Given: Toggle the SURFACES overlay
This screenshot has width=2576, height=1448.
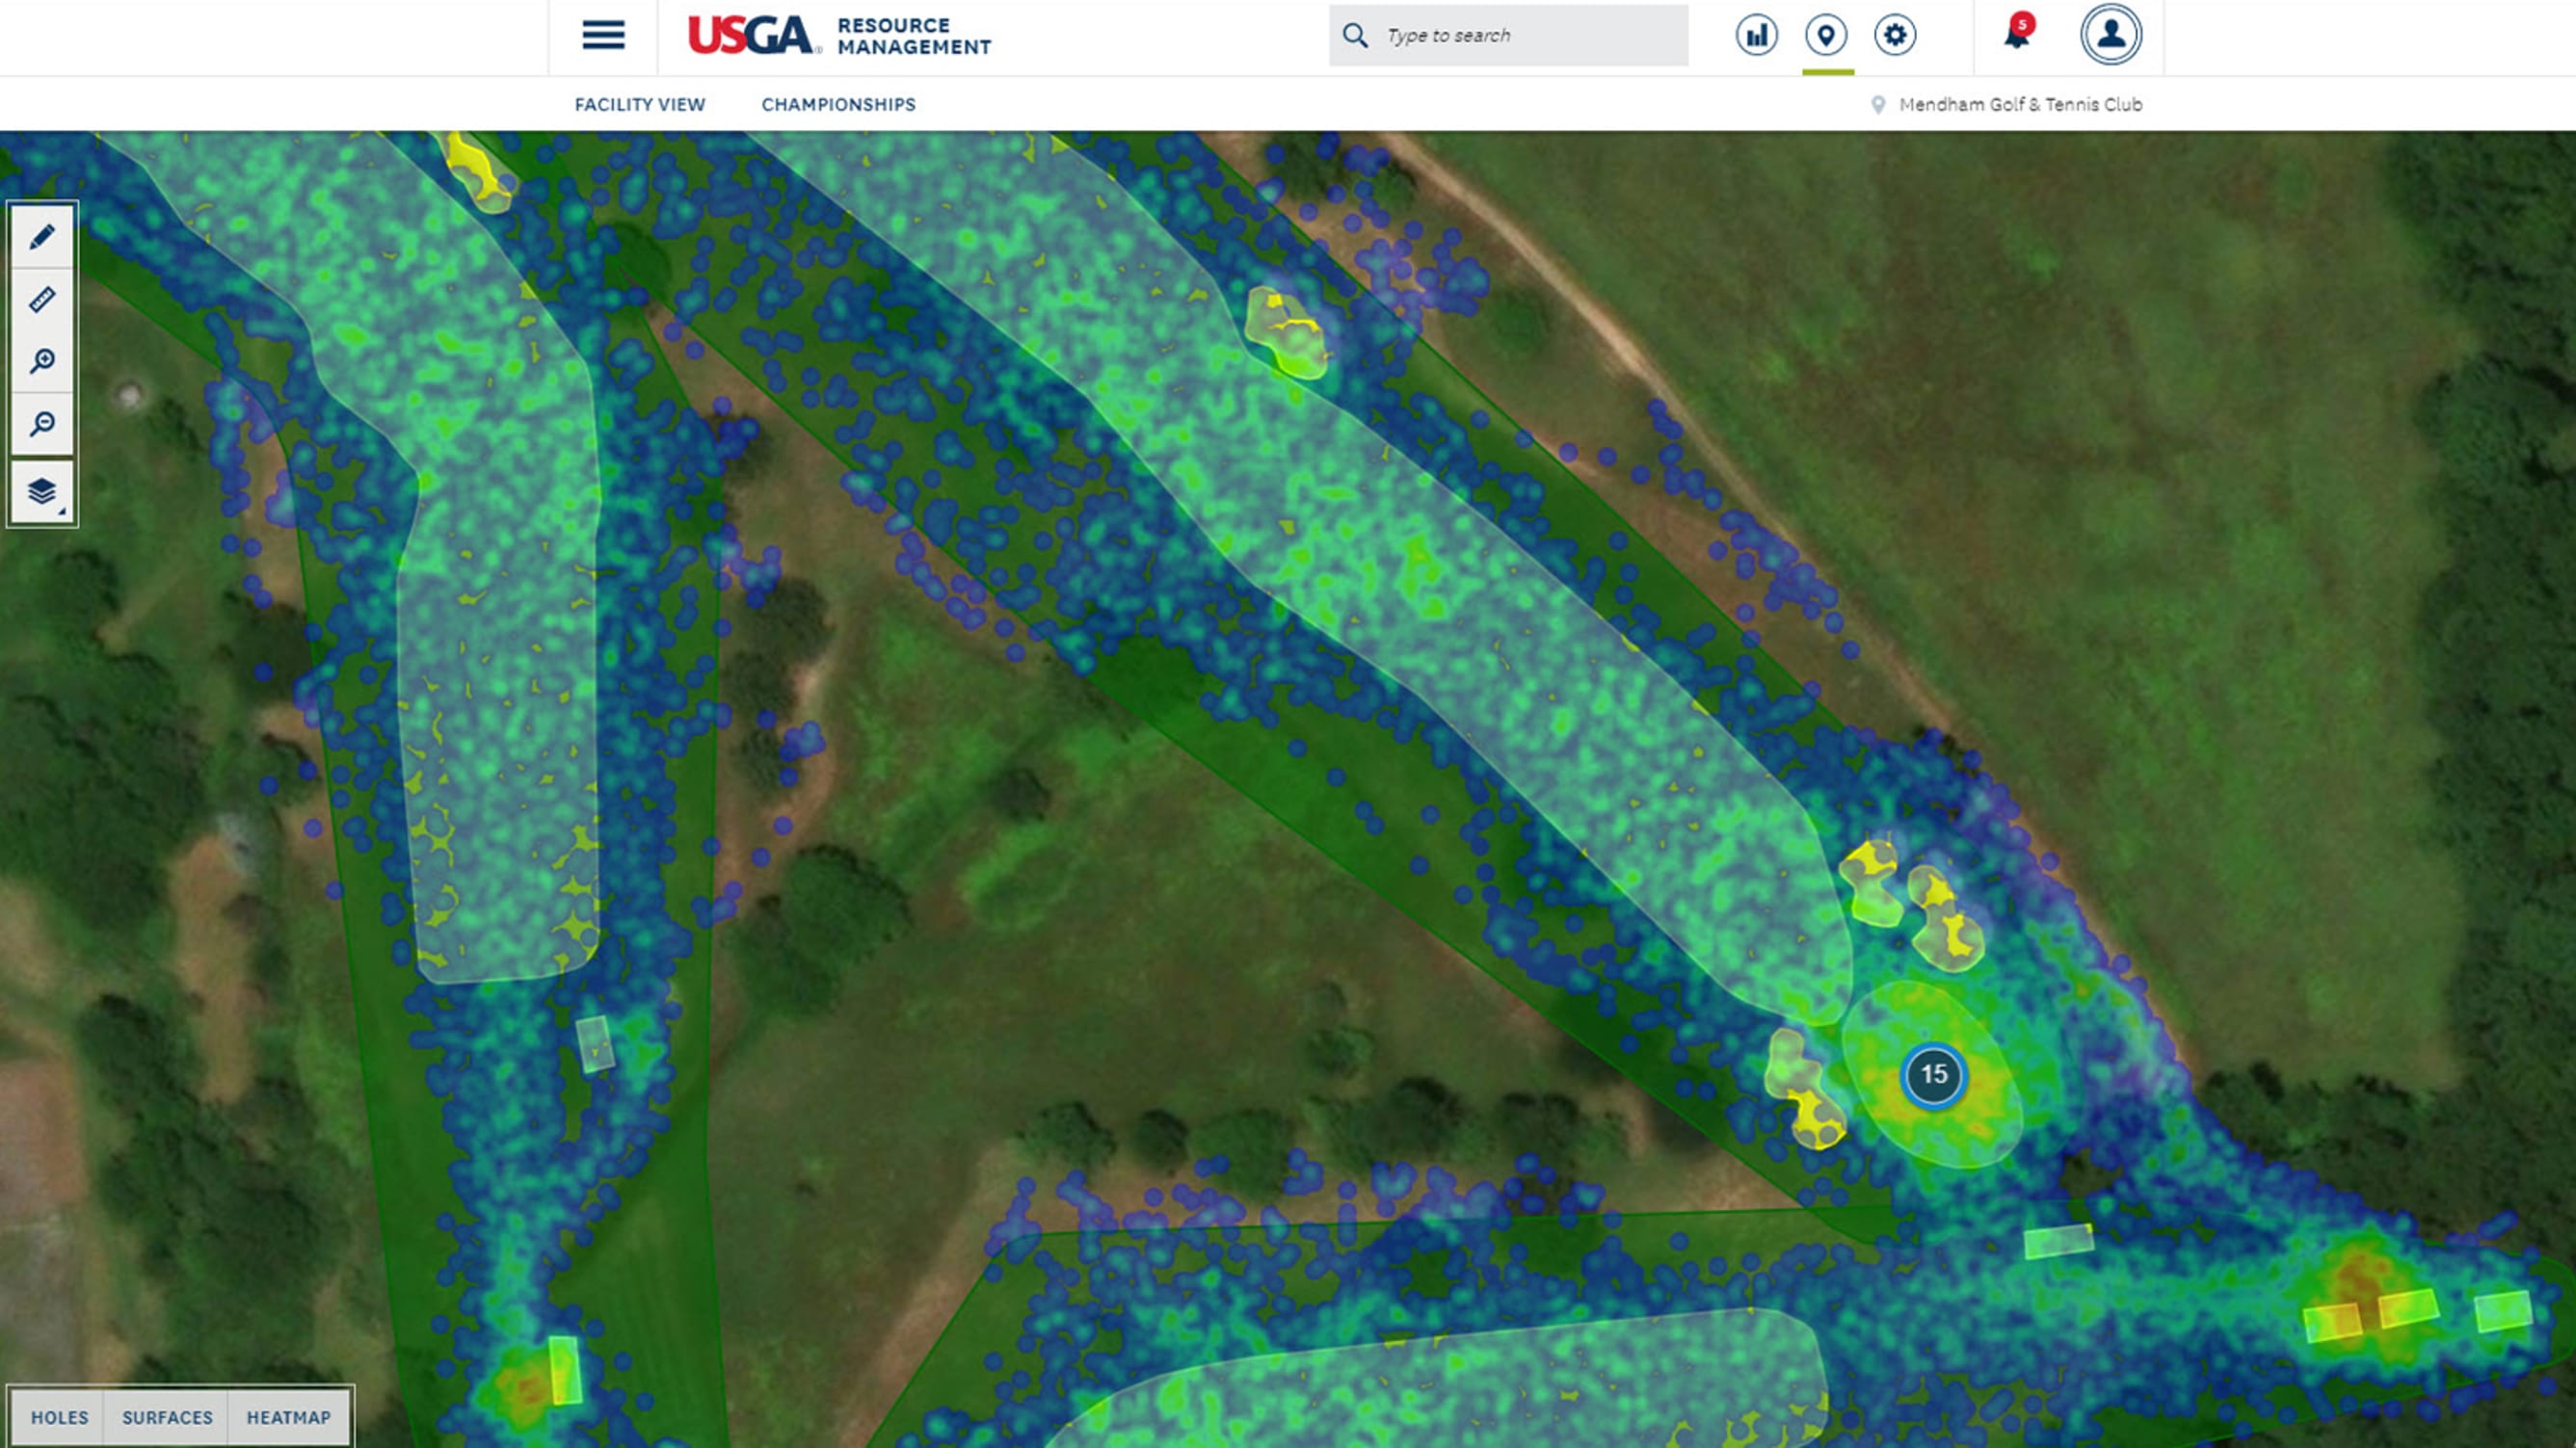Looking at the screenshot, I should 166,1418.
